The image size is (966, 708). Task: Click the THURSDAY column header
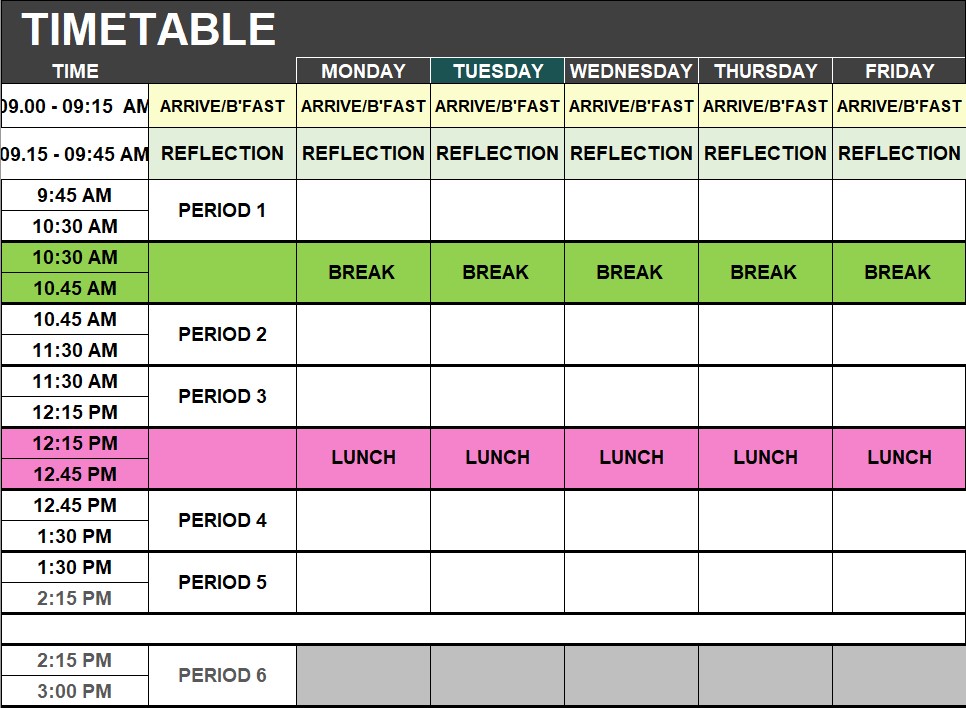[x=765, y=71]
